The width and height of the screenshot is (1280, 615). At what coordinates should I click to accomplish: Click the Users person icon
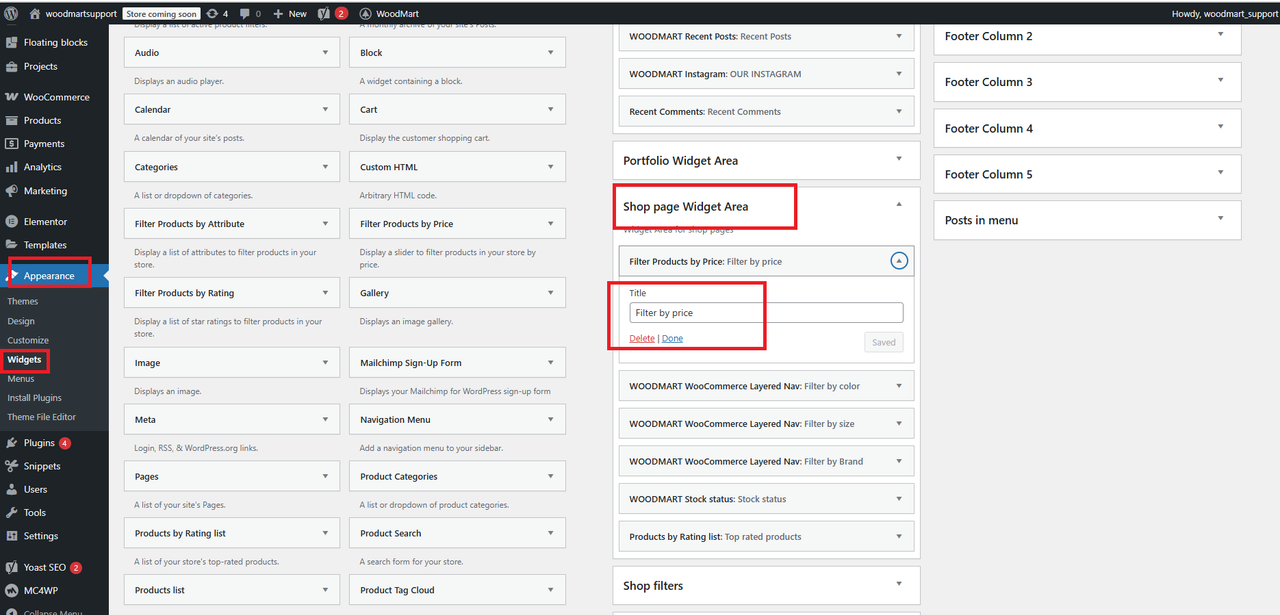pyautogui.click(x=11, y=490)
